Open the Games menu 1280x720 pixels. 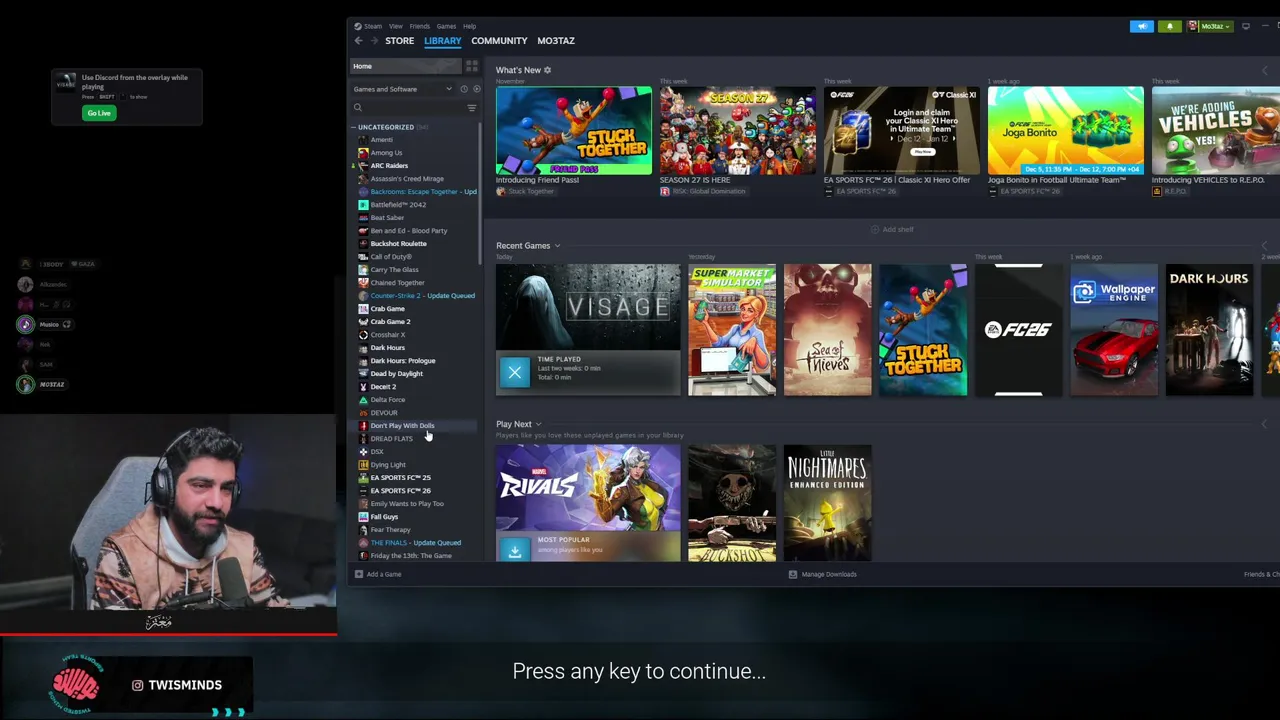click(x=446, y=26)
